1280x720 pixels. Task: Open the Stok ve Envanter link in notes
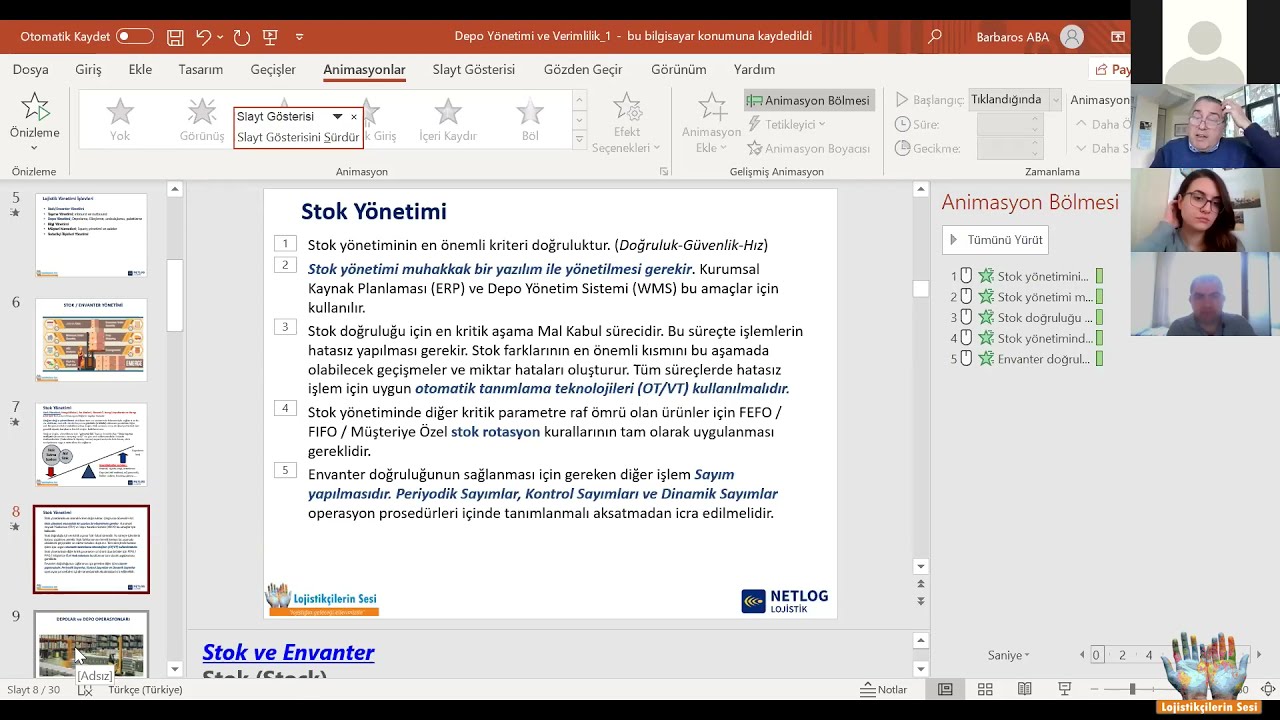coord(288,652)
